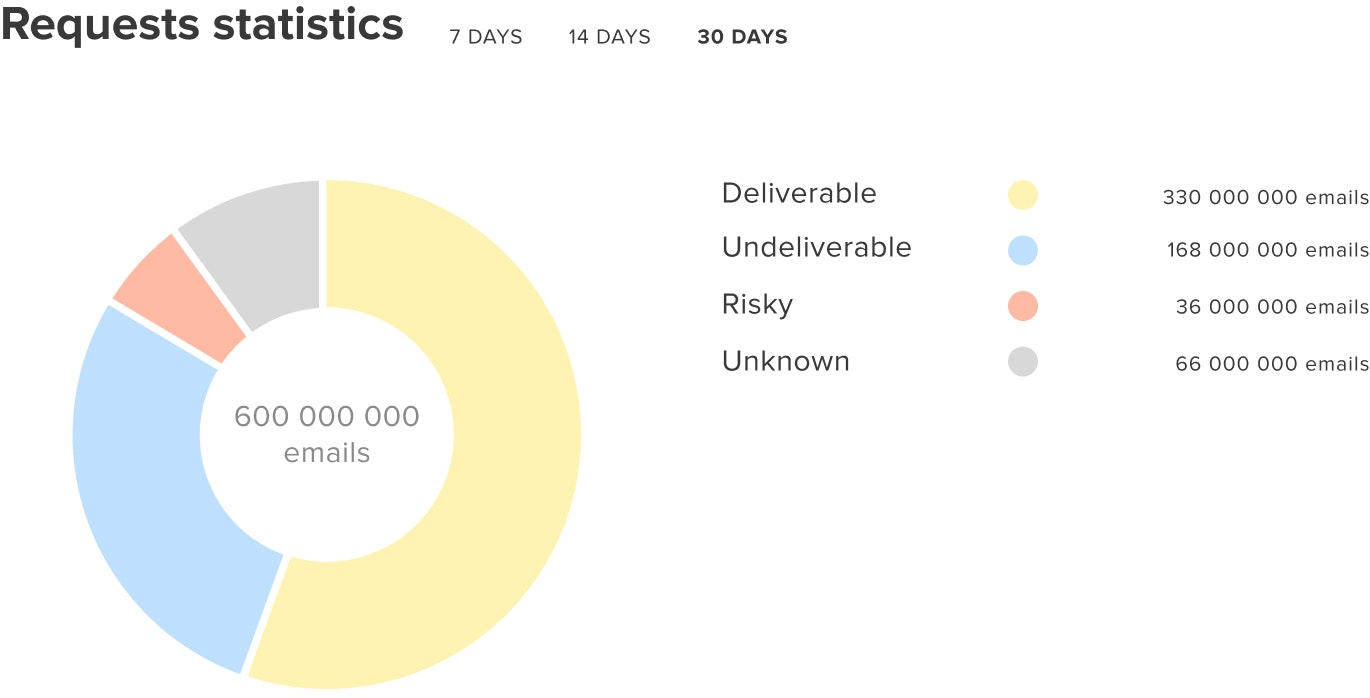Click the 168 000 000 emails value
Screen dimensions: 1370x698
click(1267, 251)
